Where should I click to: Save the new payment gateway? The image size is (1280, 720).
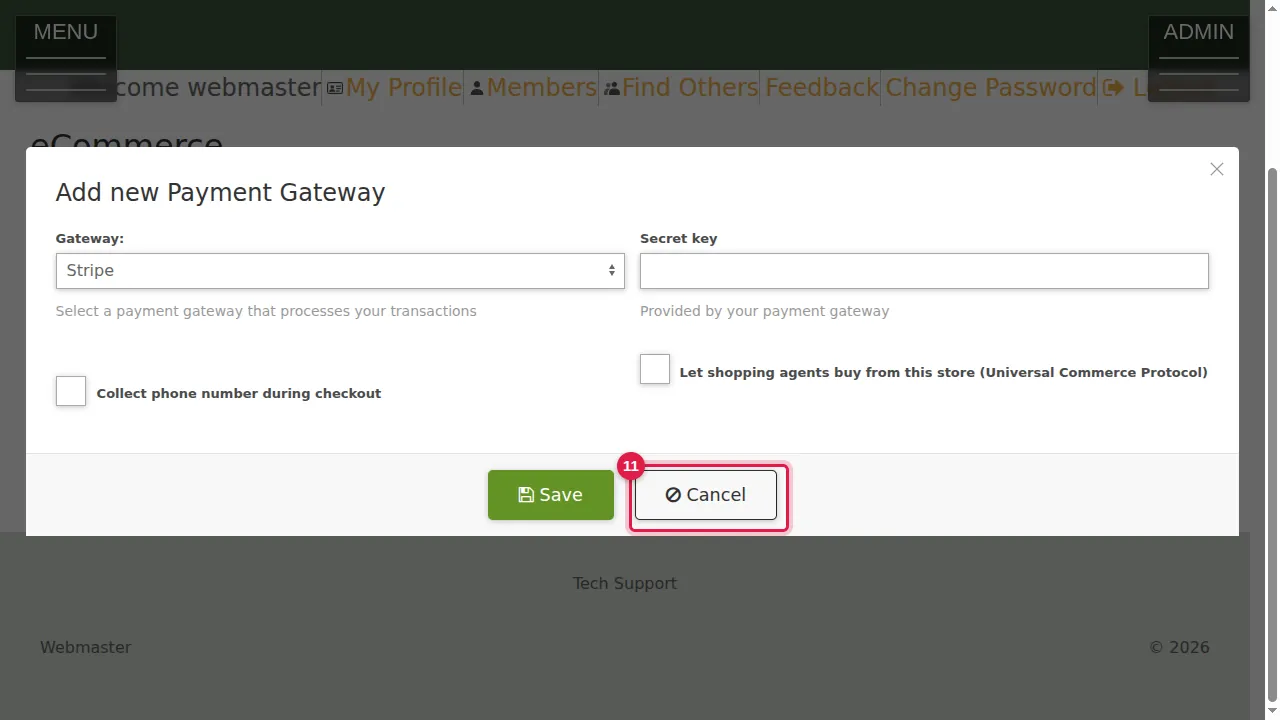551,495
